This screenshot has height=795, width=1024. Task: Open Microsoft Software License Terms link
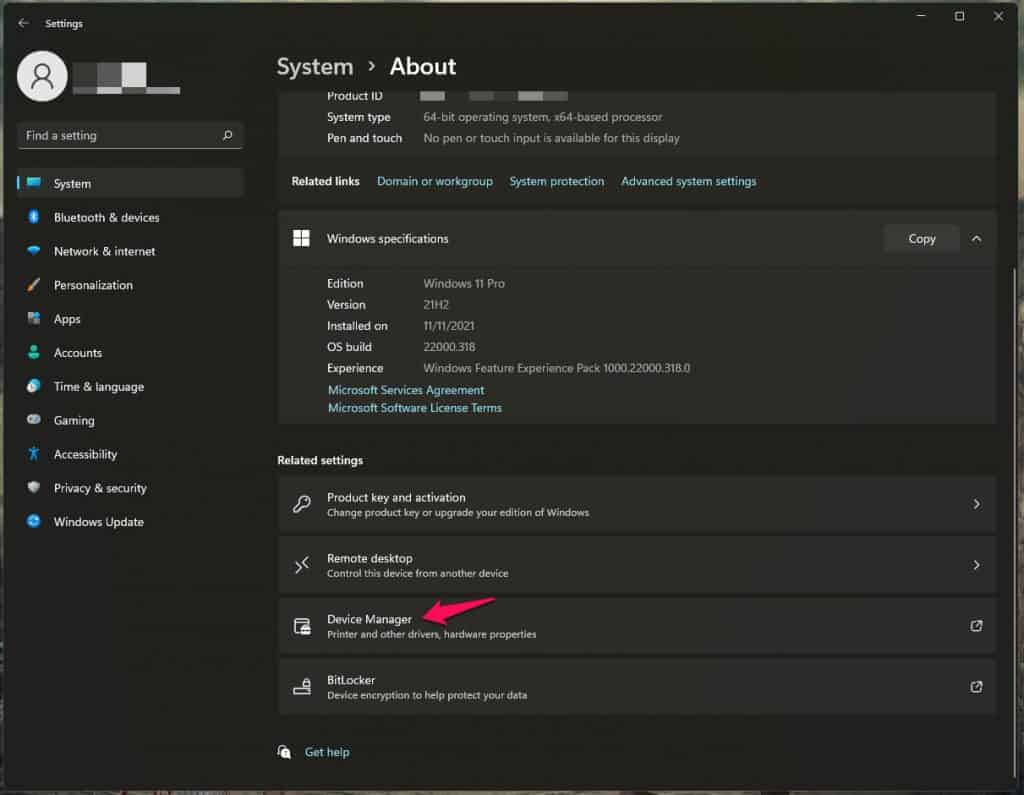pos(415,408)
